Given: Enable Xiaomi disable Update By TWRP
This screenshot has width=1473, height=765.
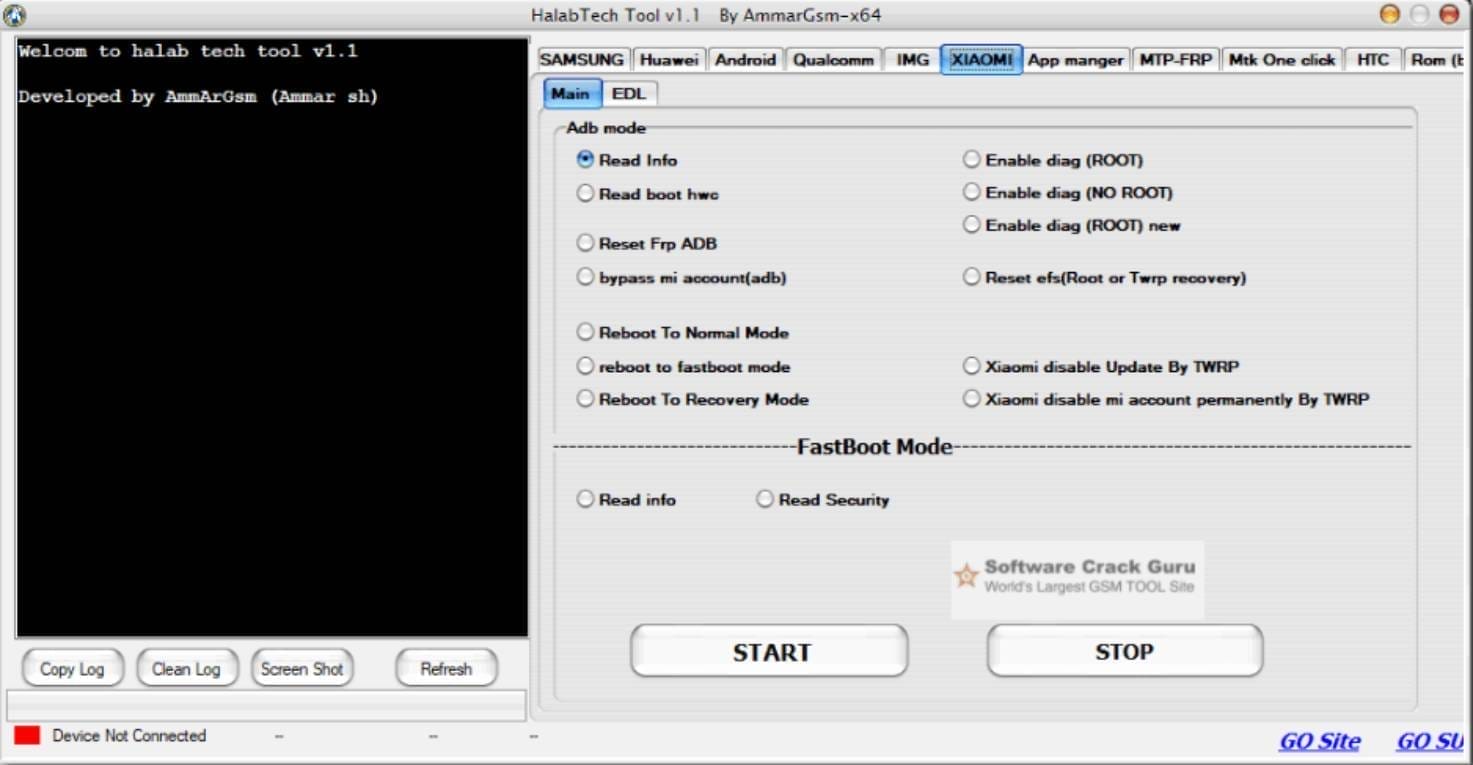Looking at the screenshot, I should [x=971, y=366].
